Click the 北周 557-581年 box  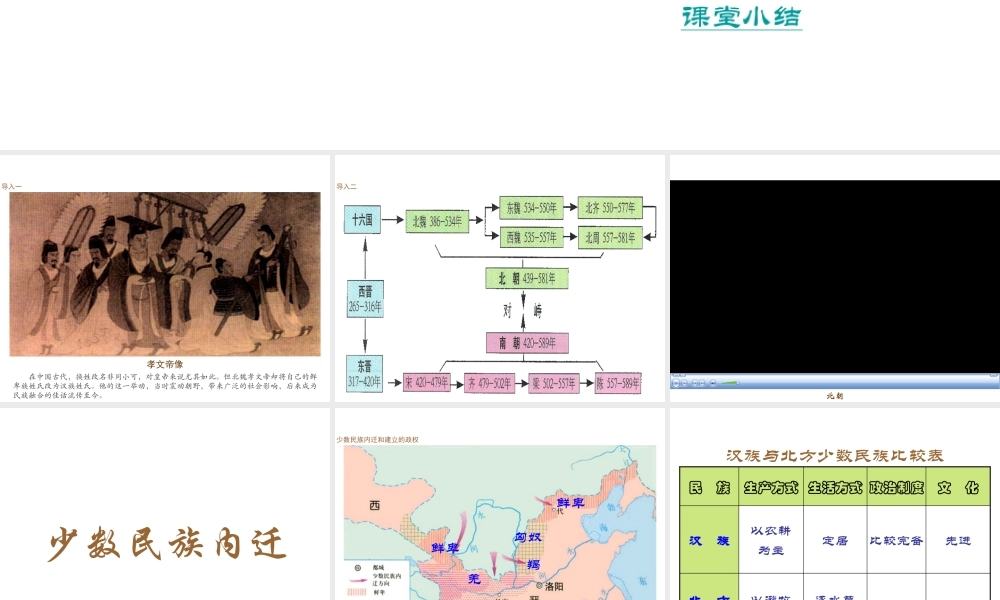[610, 238]
